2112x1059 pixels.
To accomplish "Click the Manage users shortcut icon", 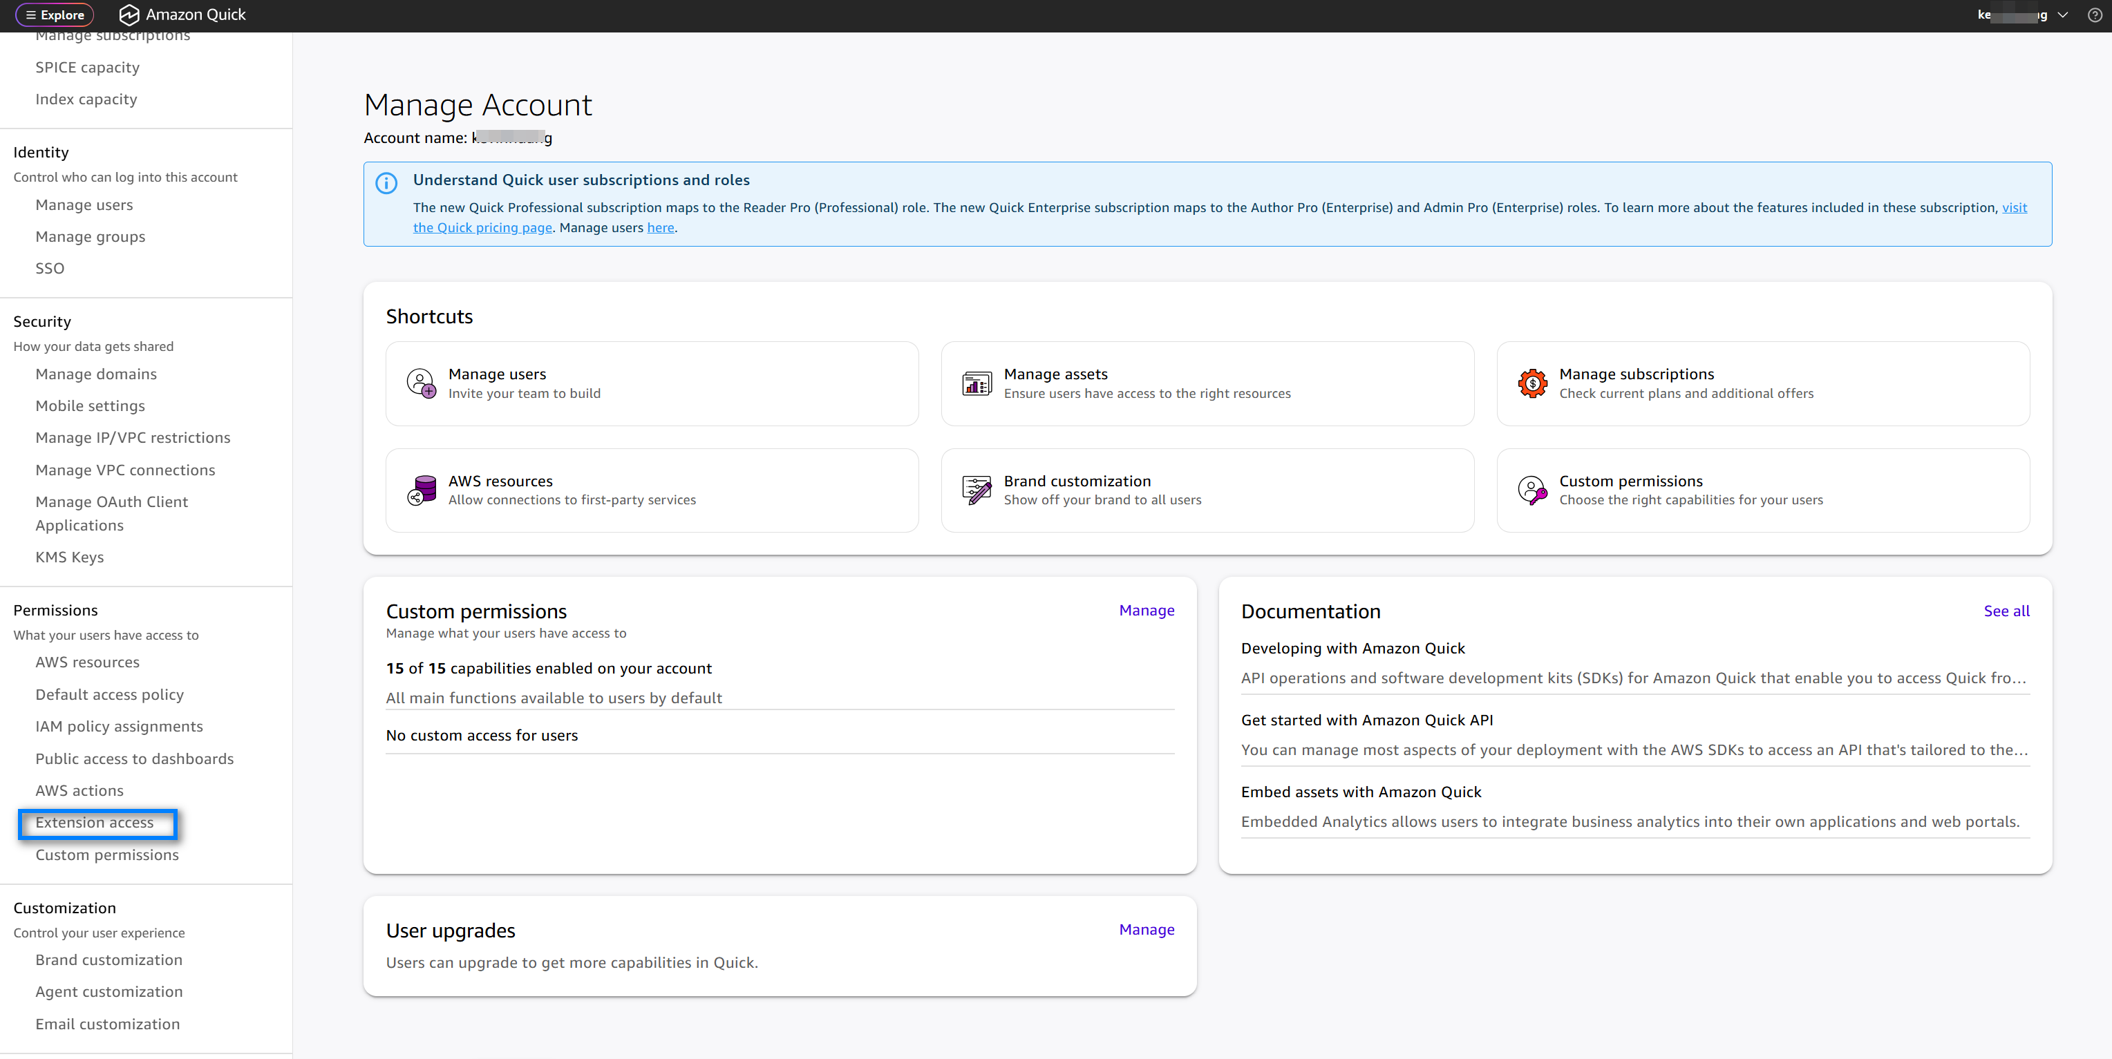I will coord(421,383).
